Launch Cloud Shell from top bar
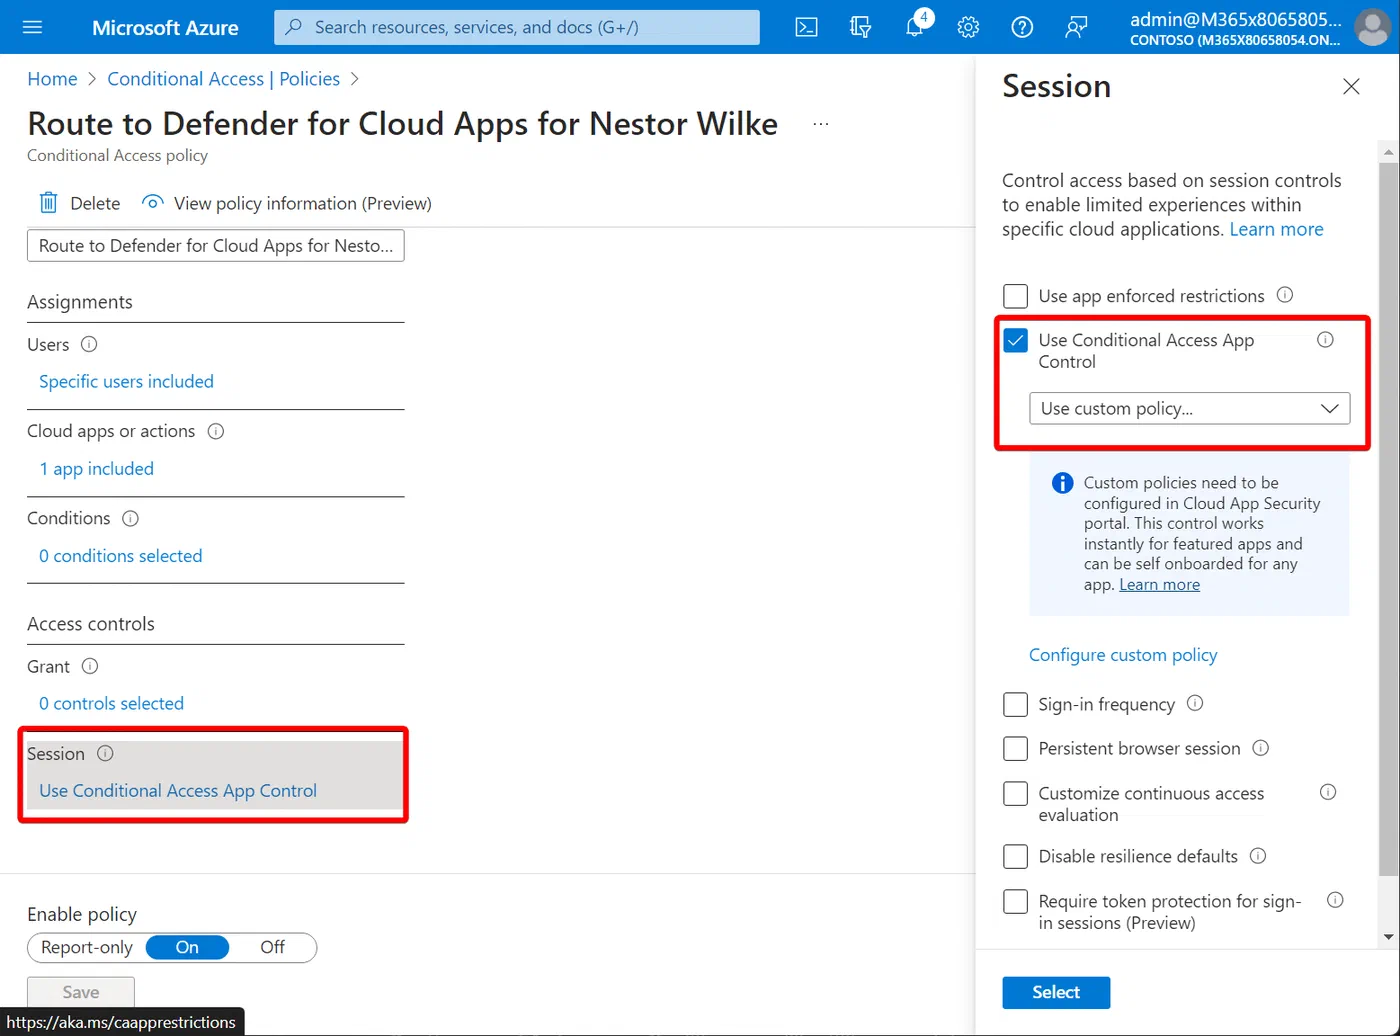The height and width of the screenshot is (1036, 1400). coord(806,27)
